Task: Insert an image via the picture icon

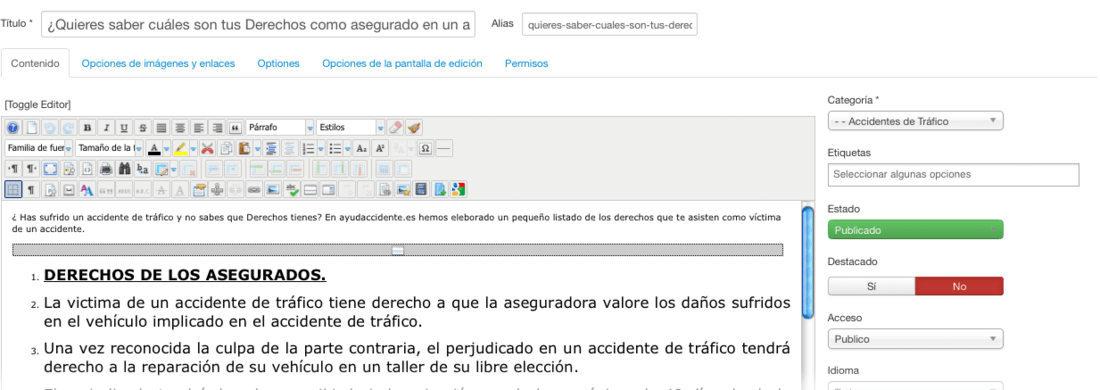Action: click(x=273, y=189)
